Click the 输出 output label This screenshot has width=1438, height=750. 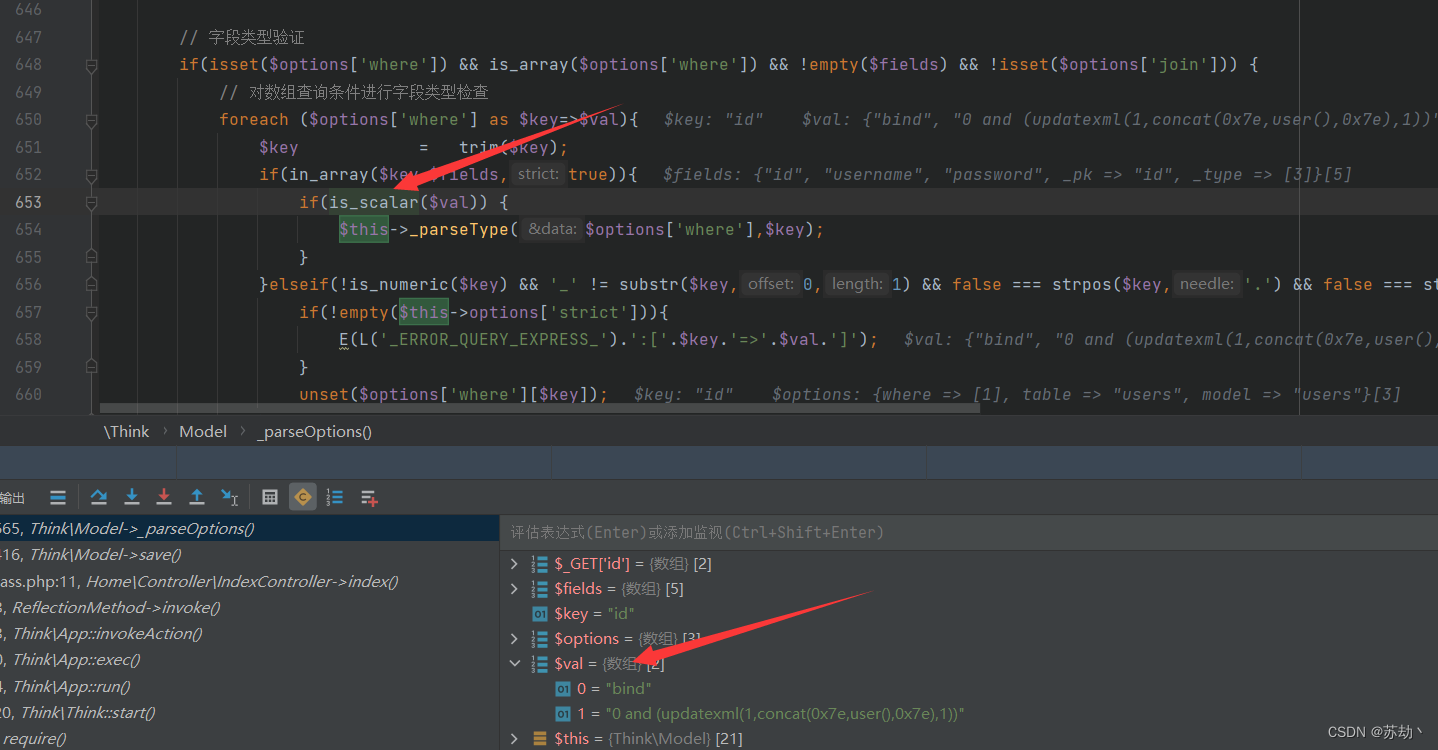click(13, 497)
